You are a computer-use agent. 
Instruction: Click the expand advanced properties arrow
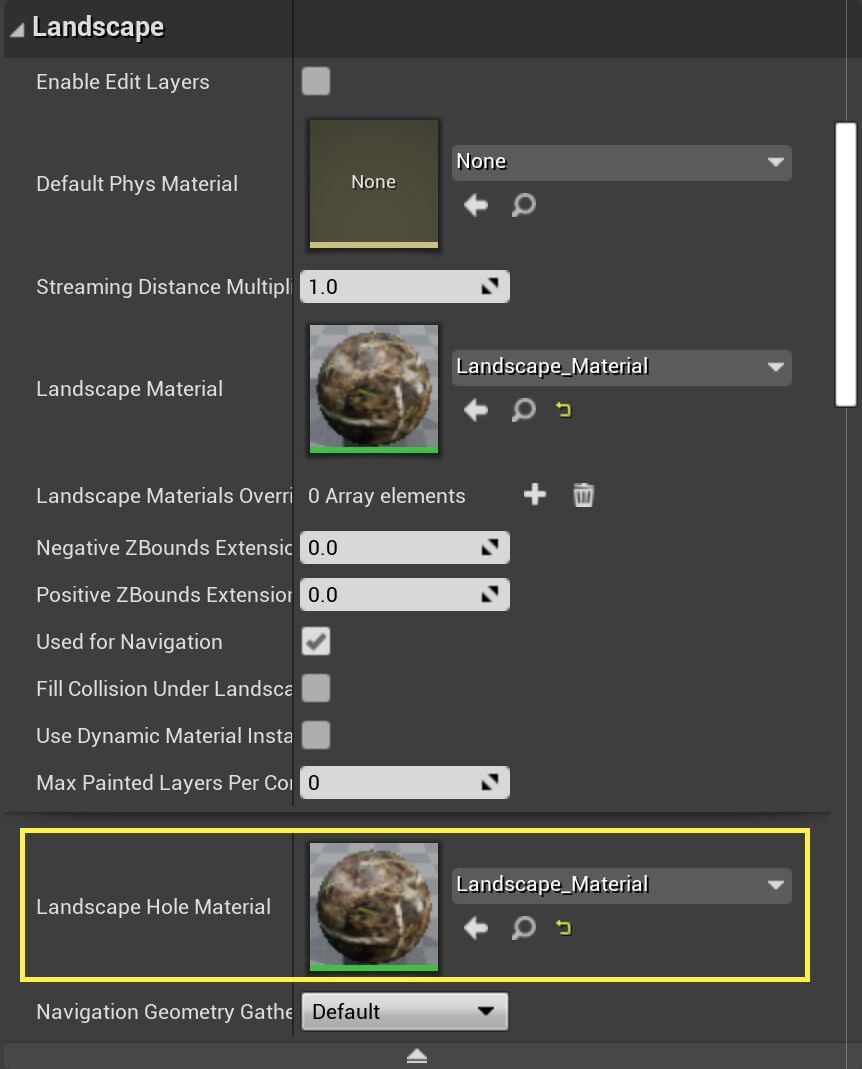pyautogui.click(x=416, y=1055)
